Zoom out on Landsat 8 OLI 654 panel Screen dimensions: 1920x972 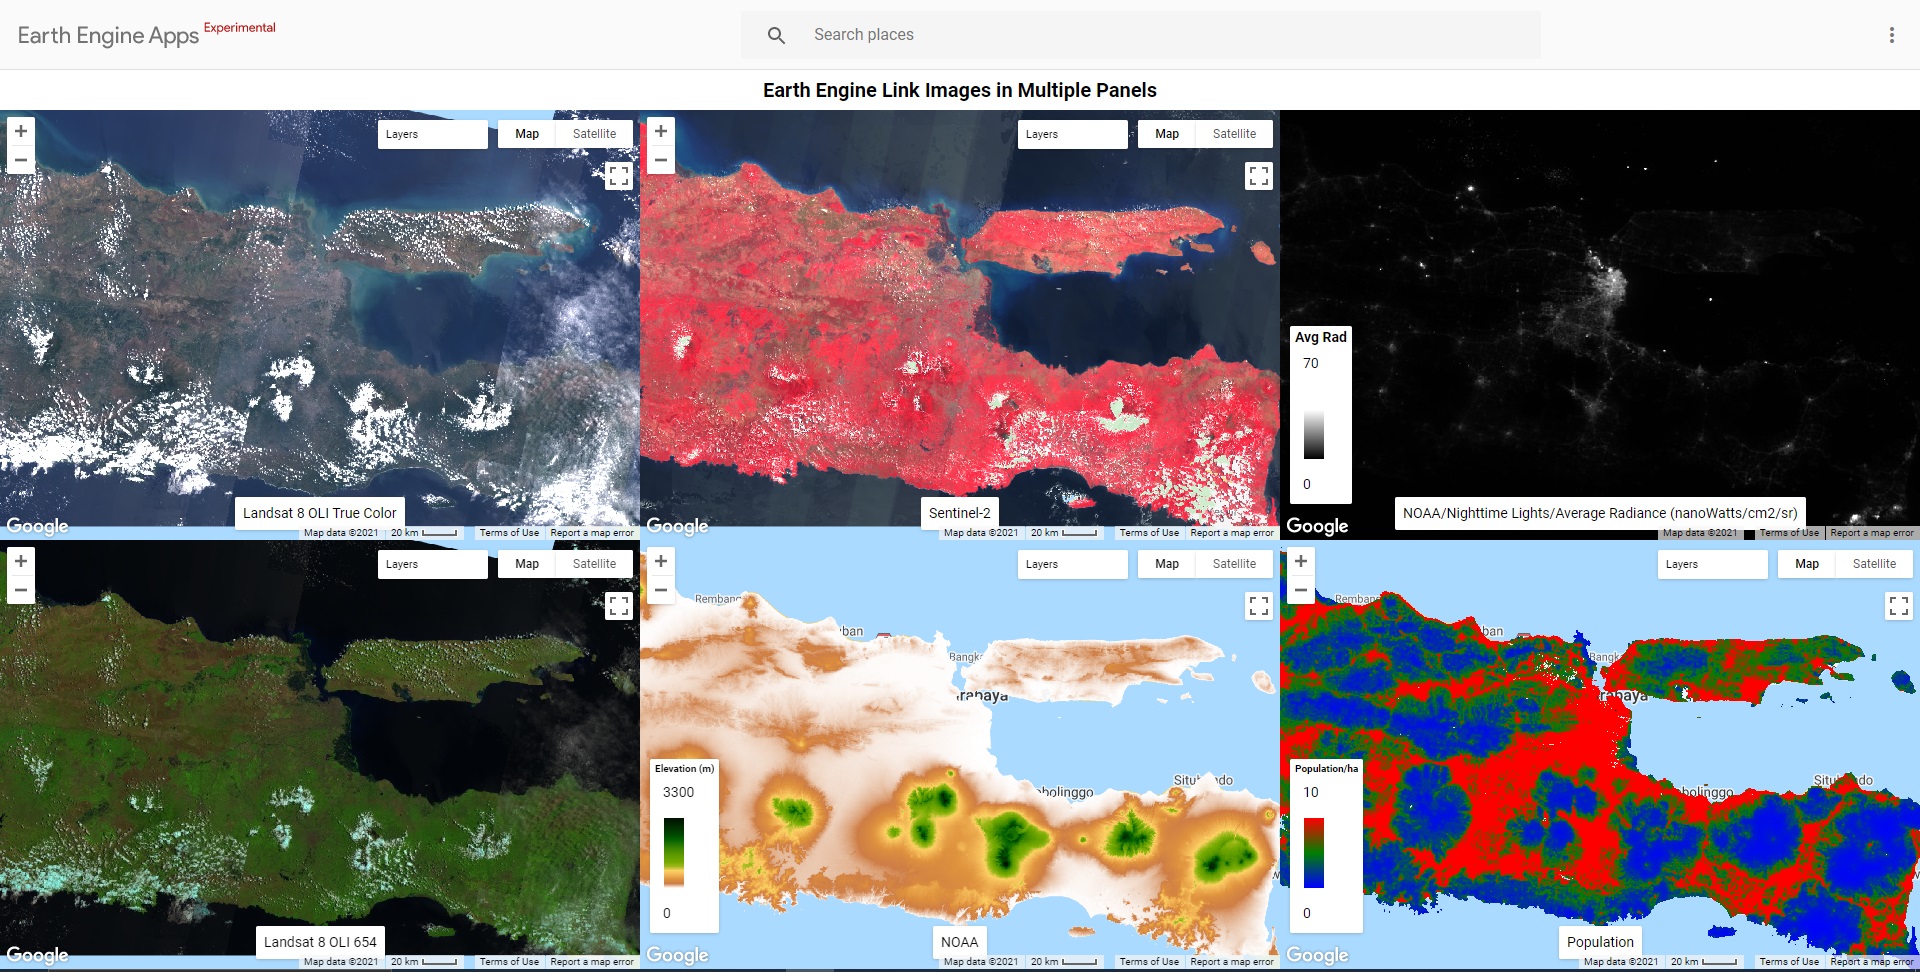point(21,590)
